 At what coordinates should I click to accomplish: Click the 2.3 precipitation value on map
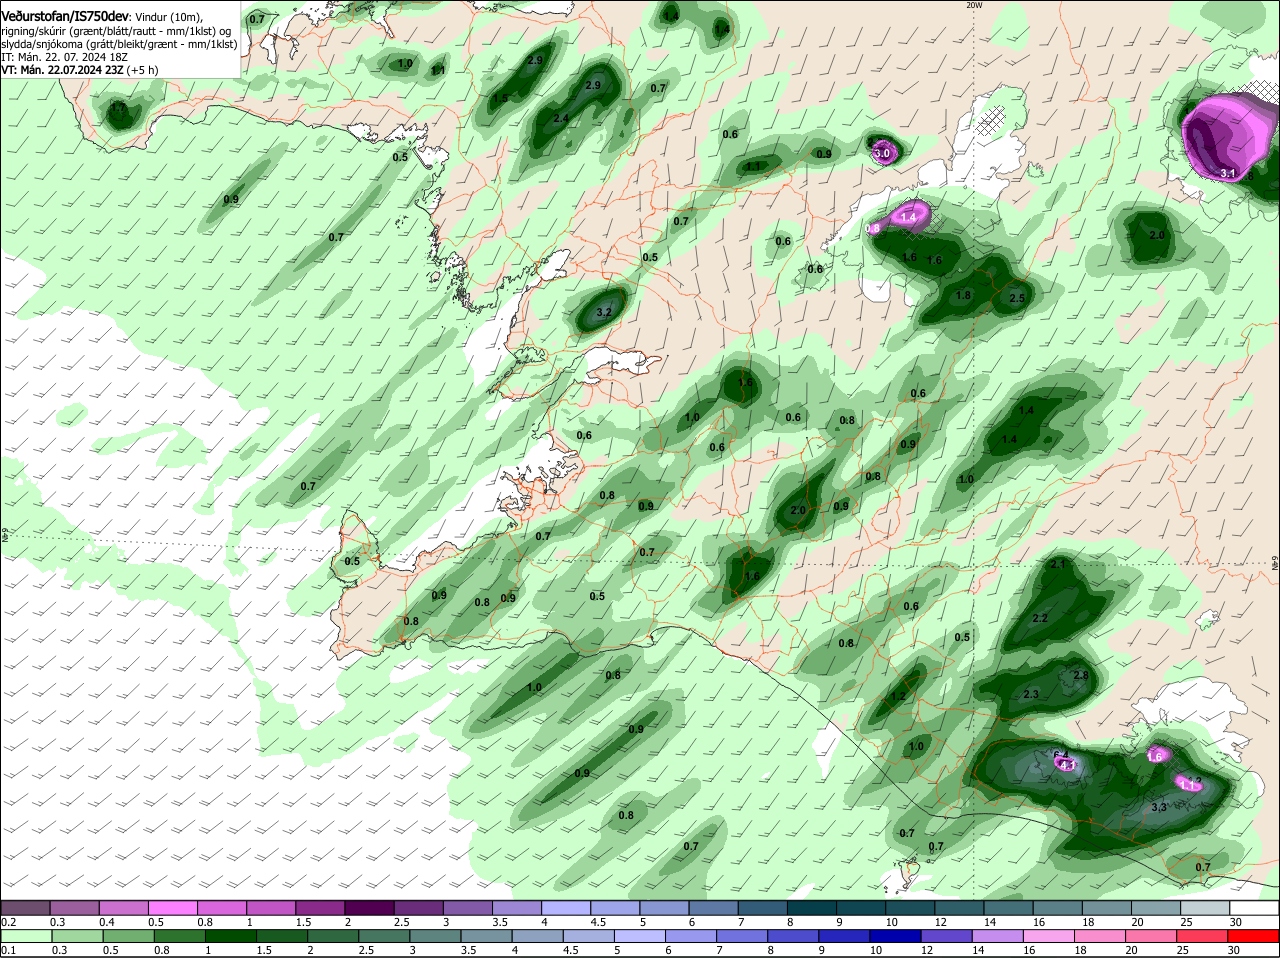coord(1032,695)
